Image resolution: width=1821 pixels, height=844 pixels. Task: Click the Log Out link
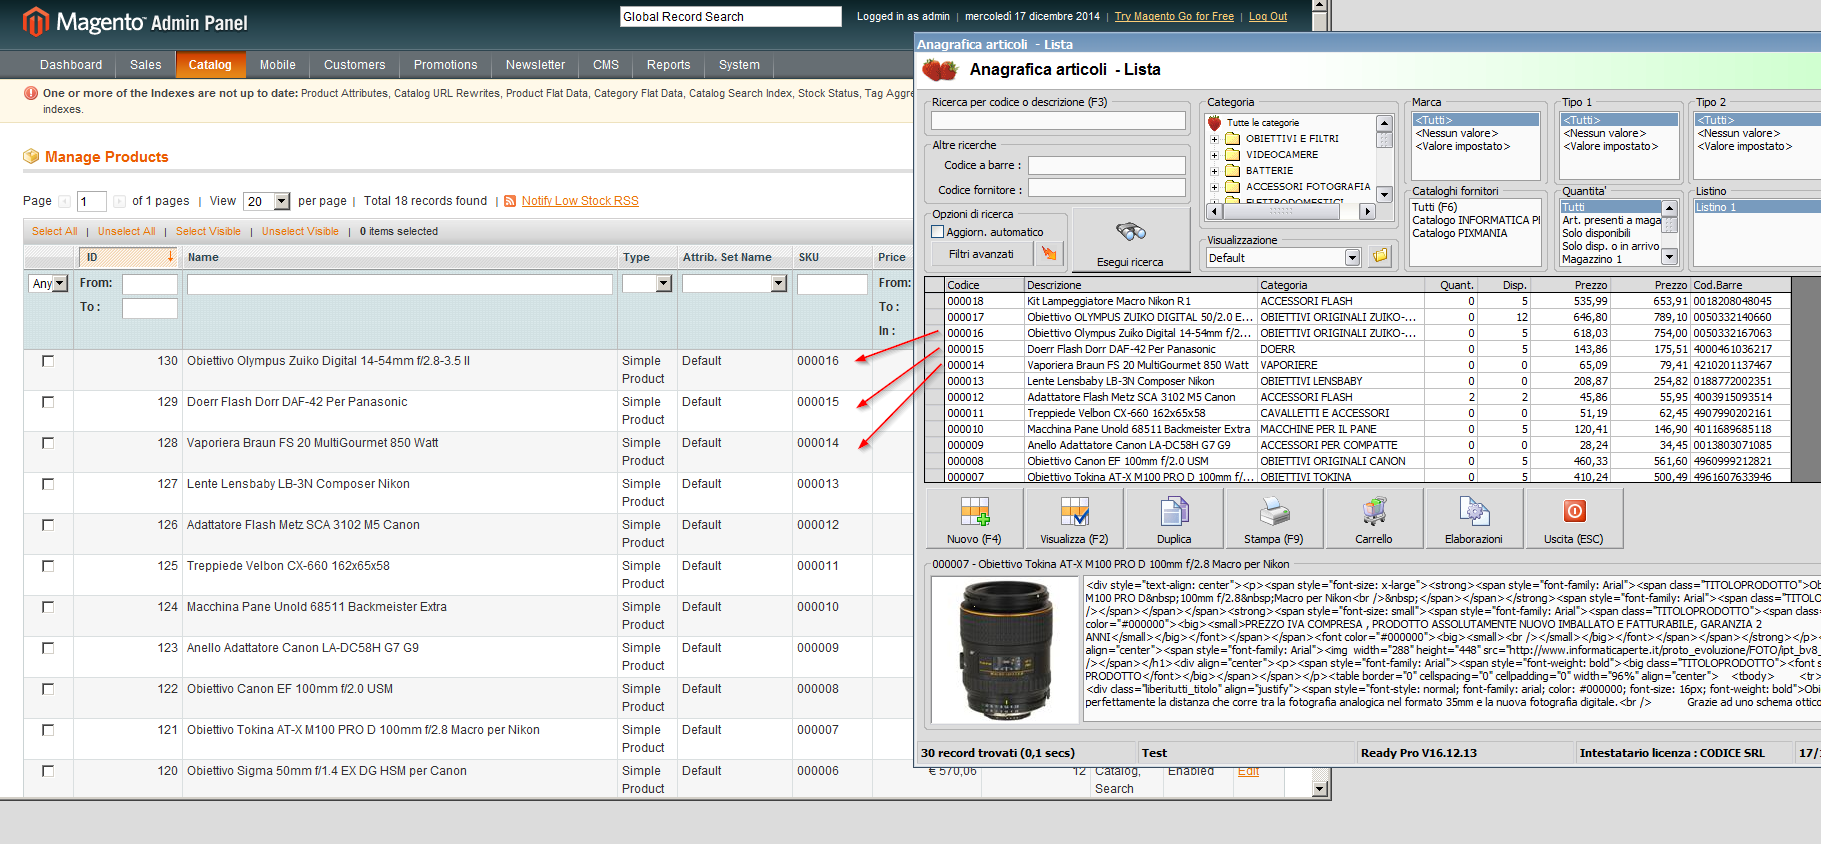[1268, 16]
